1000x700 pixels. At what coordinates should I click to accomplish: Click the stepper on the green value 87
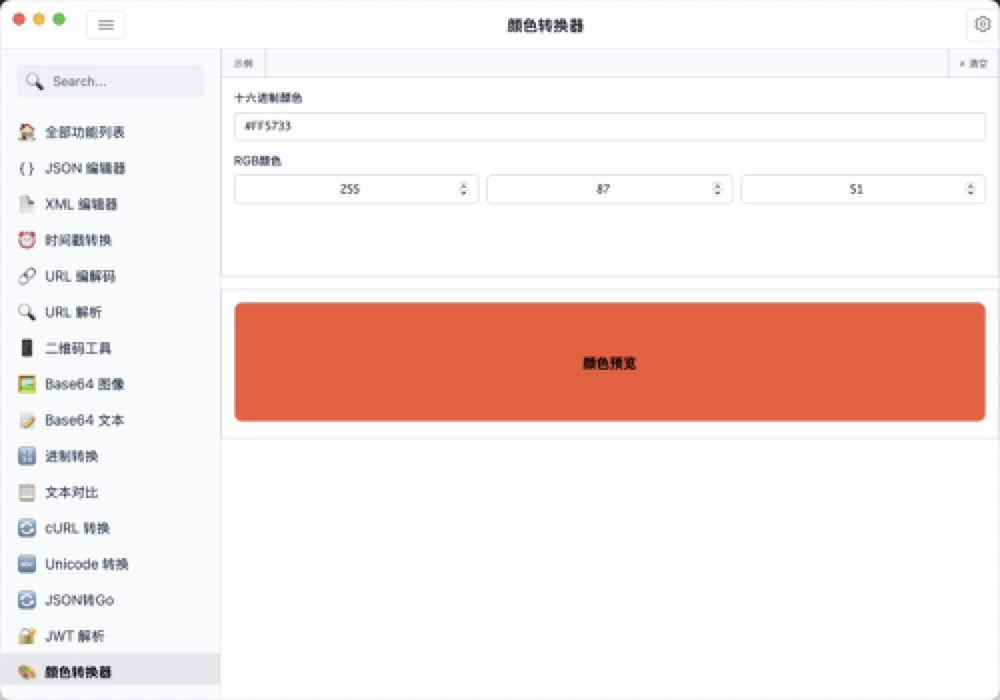coord(717,189)
